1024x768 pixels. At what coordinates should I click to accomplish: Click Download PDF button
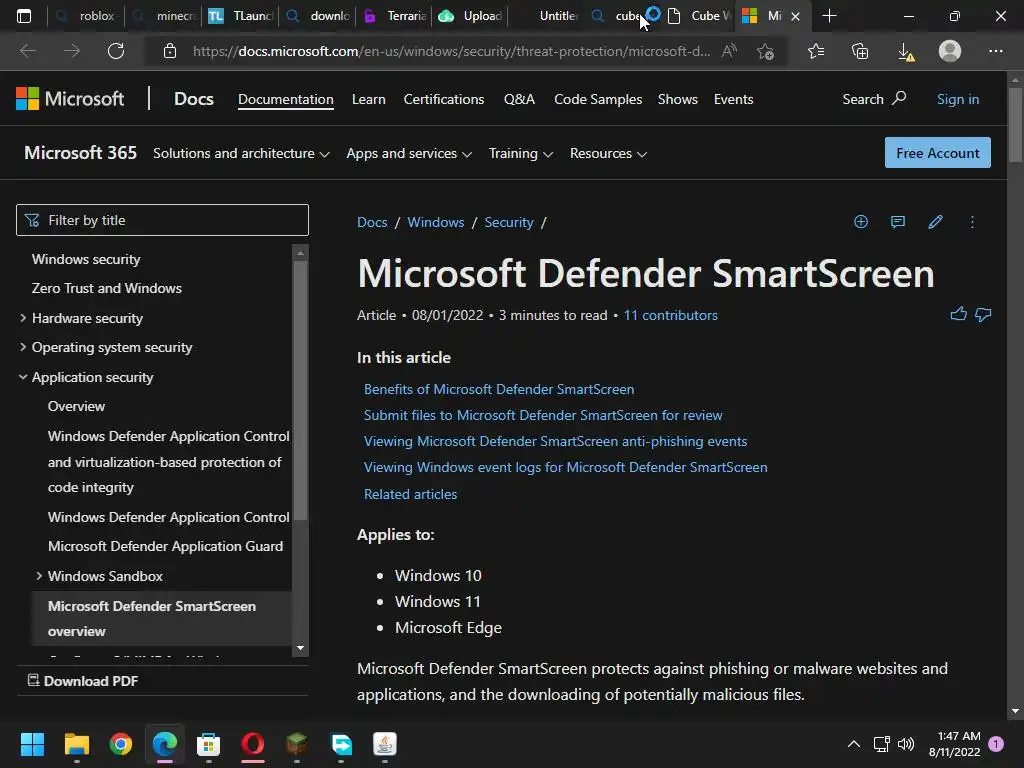pyautogui.click(x=83, y=680)
